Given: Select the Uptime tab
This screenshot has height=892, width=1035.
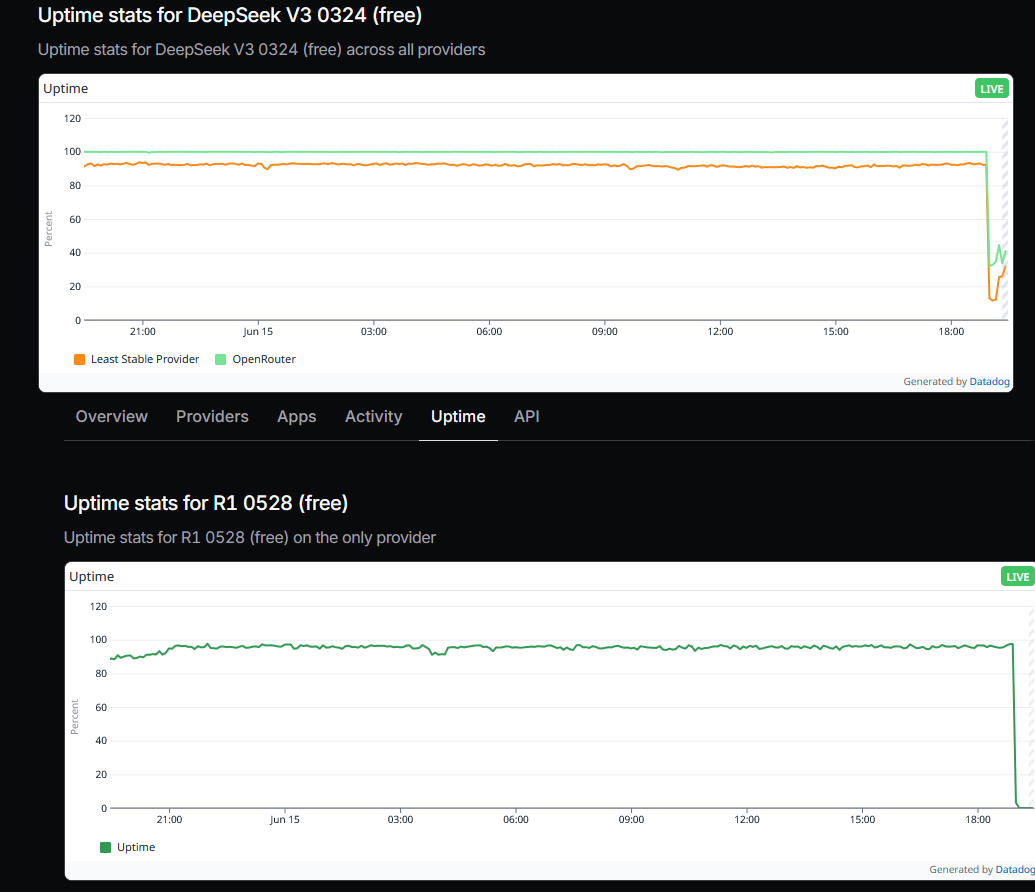Looking at the screenshot, I should [458, 417].
